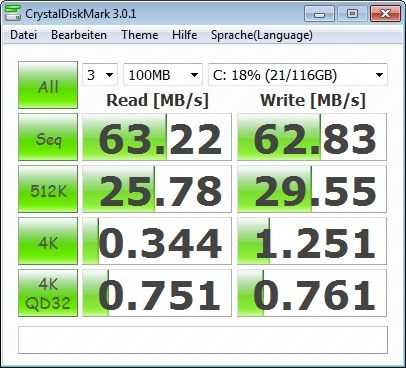Expand the 100MB test size dropdown

point(163,75)
